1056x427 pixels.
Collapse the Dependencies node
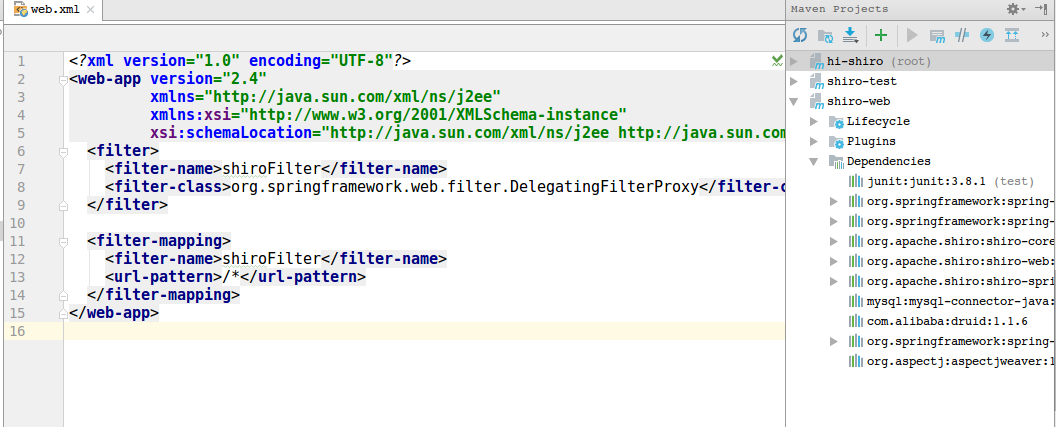814,161
